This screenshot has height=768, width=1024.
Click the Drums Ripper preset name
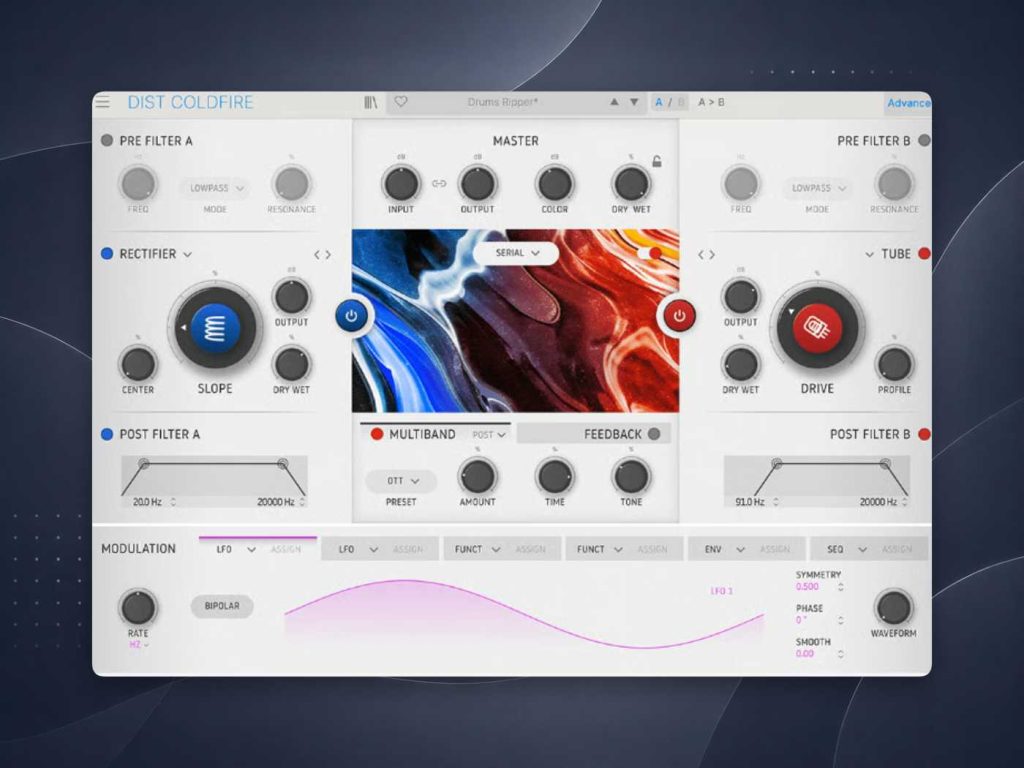click(503, 103)
